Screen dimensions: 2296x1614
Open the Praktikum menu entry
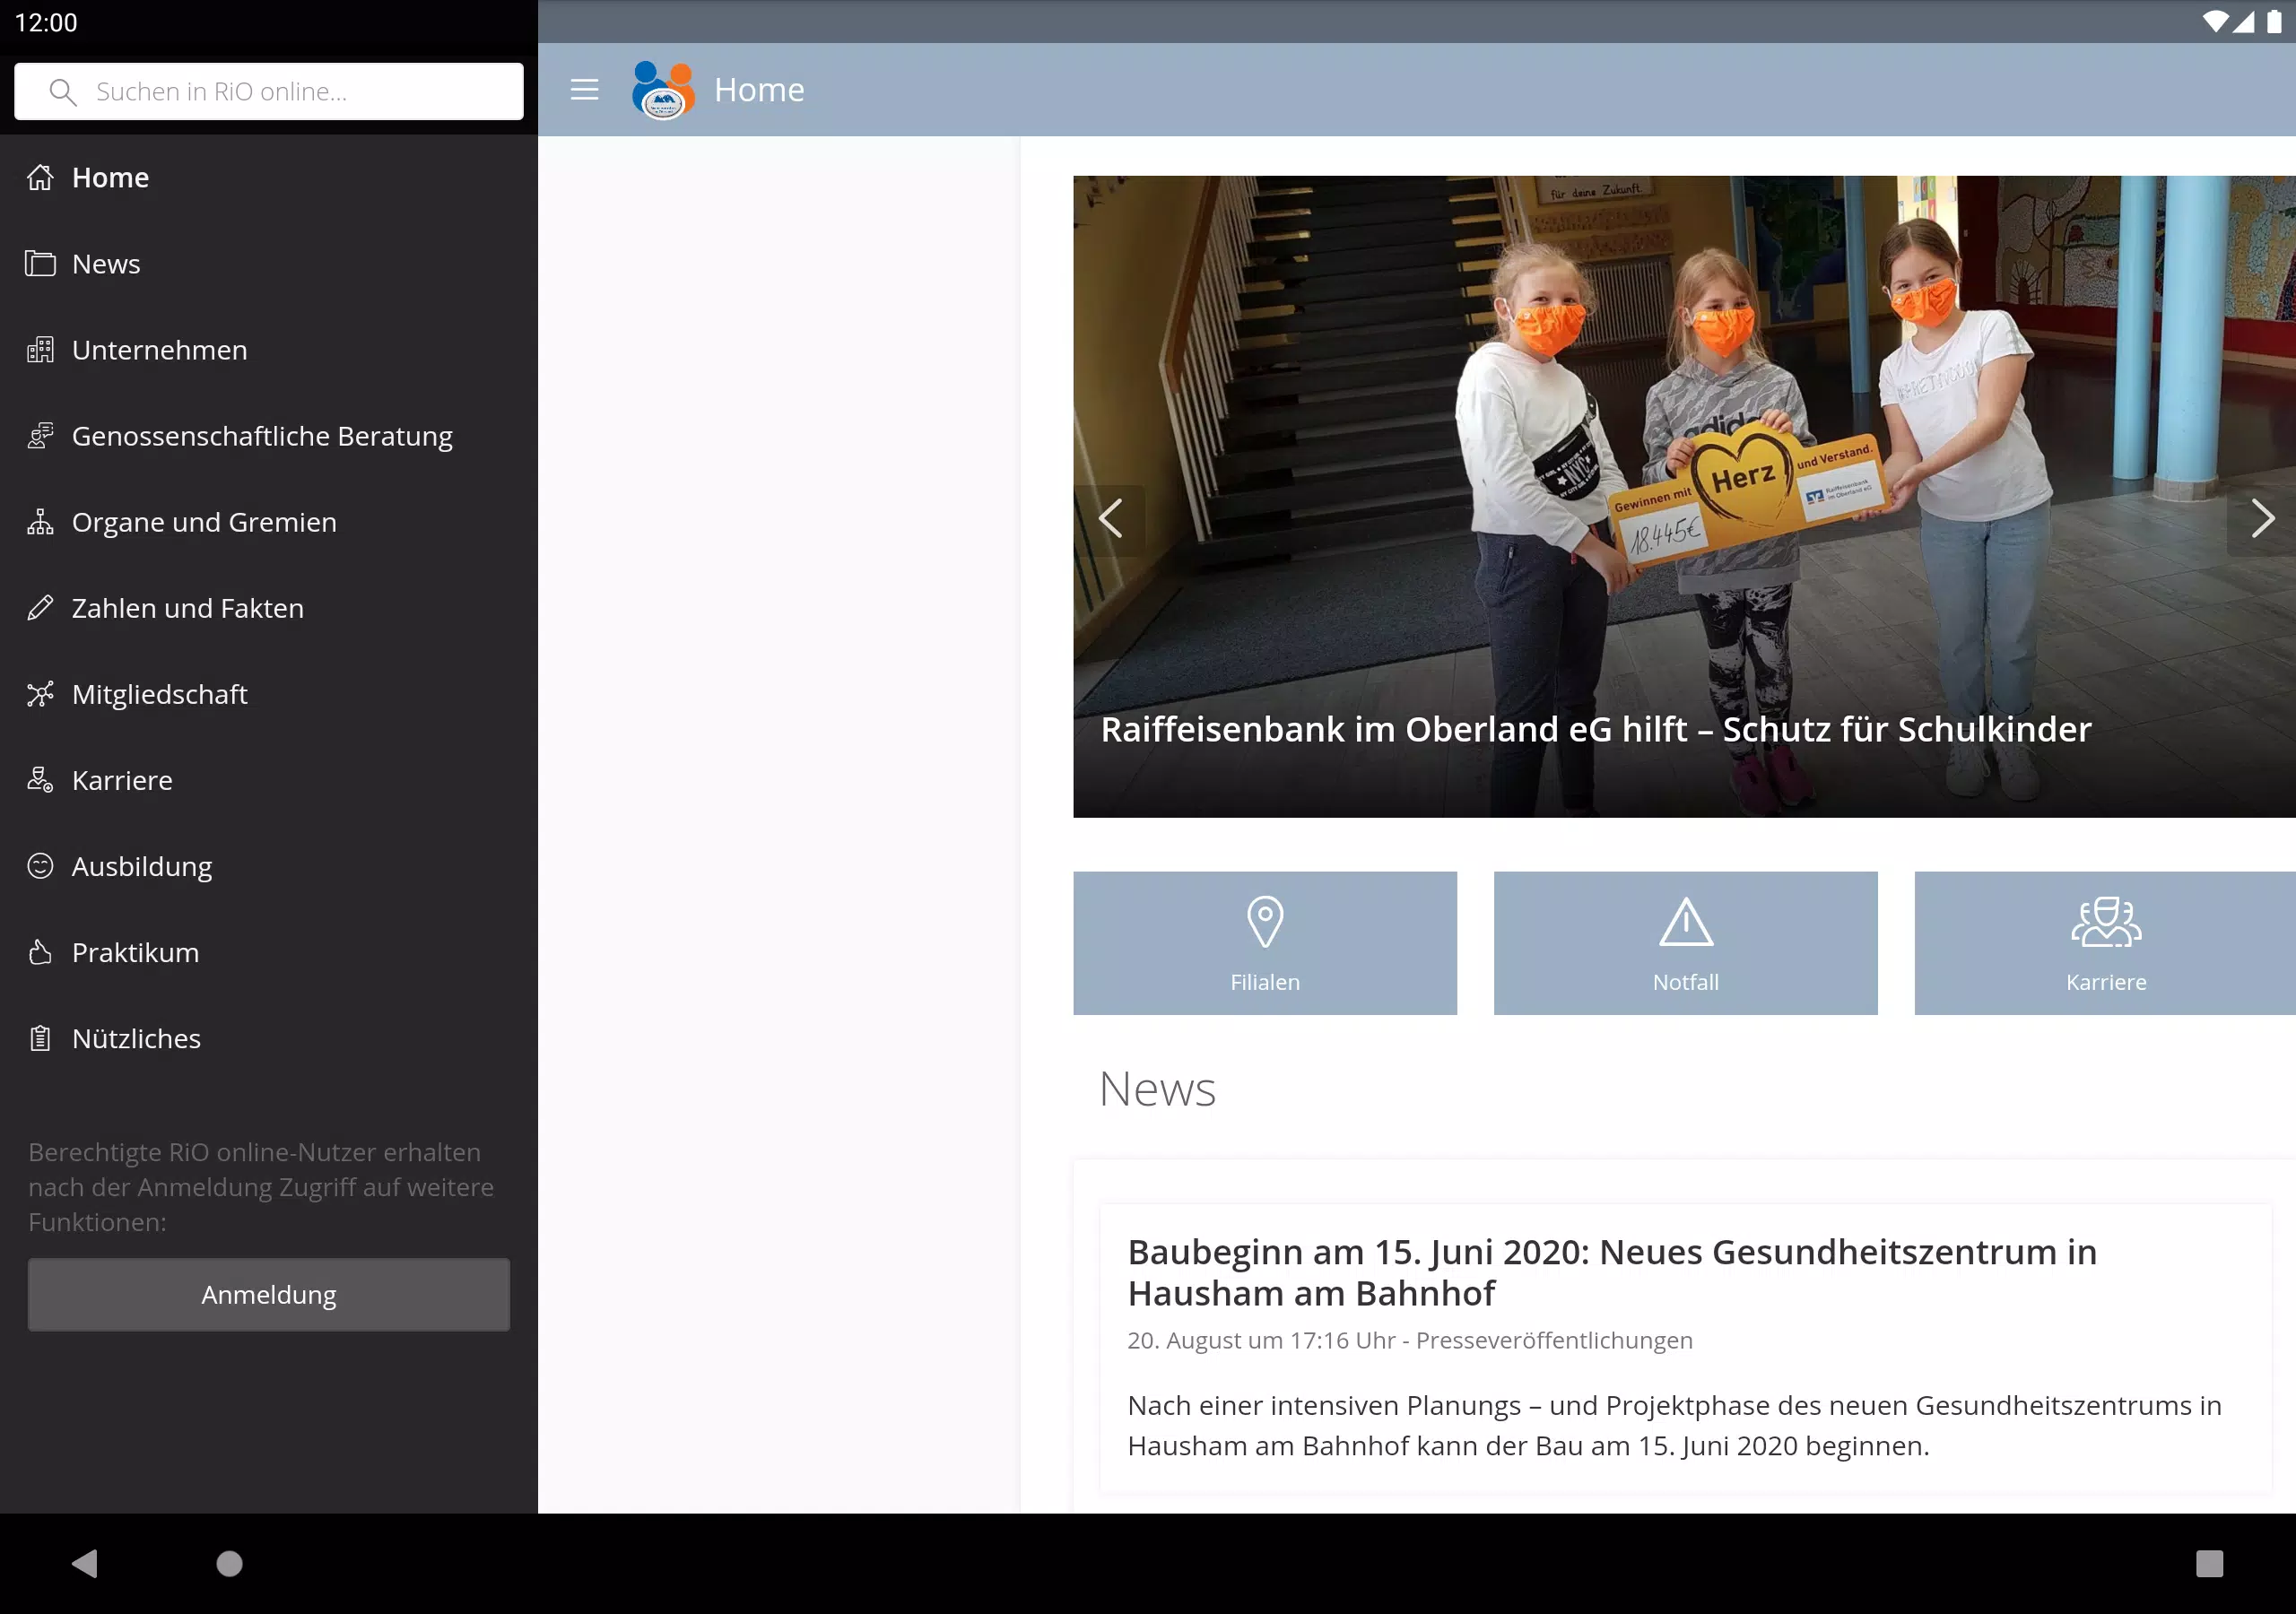[x=268, y=952]
